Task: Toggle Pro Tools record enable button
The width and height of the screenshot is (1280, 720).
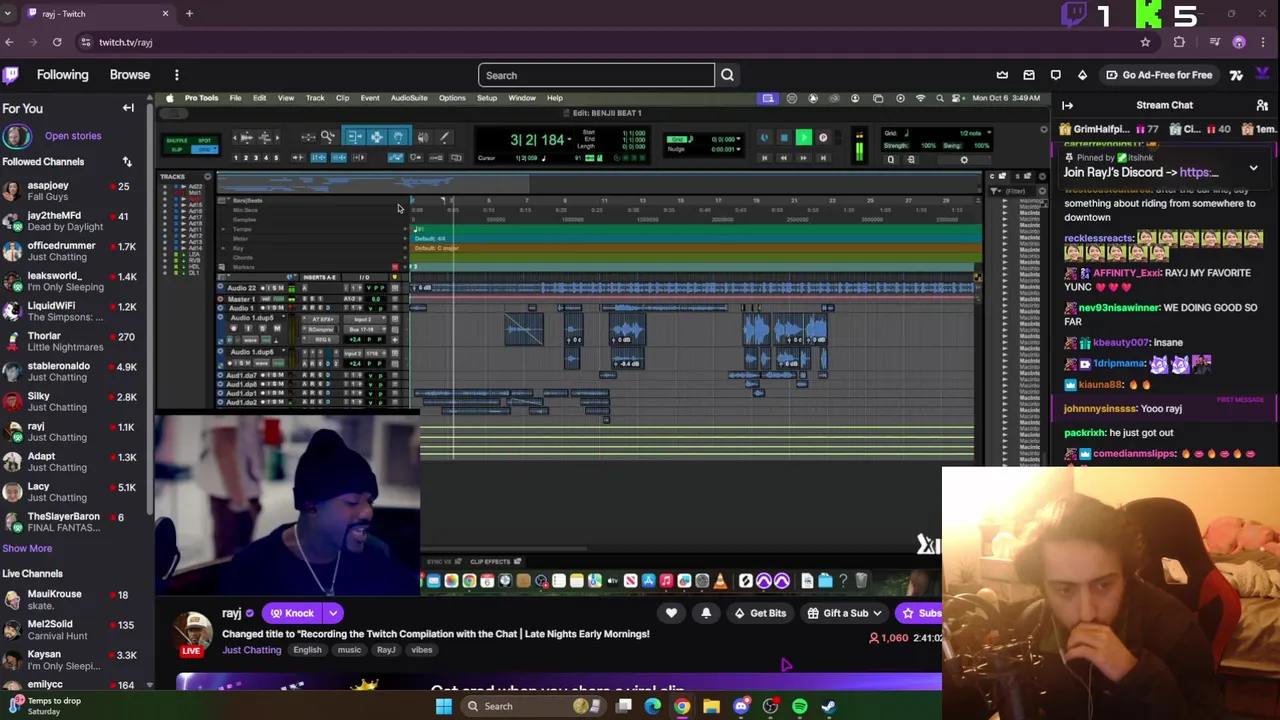Action: [823, 138]
